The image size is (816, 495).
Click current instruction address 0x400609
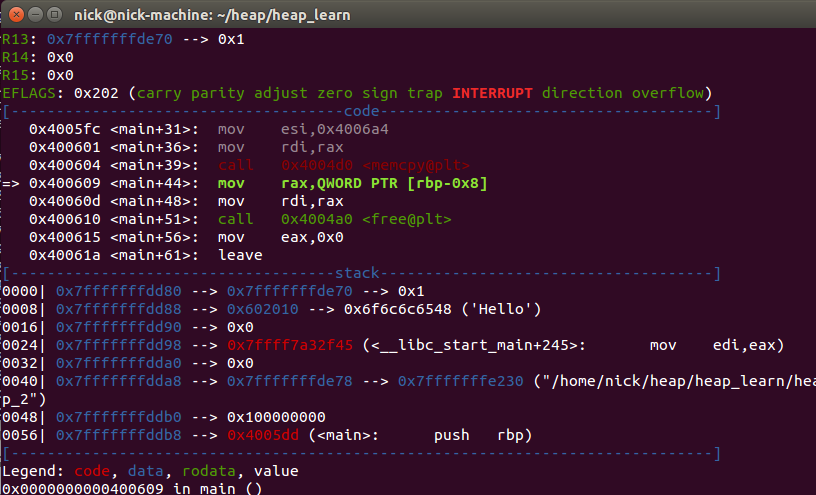click(65, 183)
